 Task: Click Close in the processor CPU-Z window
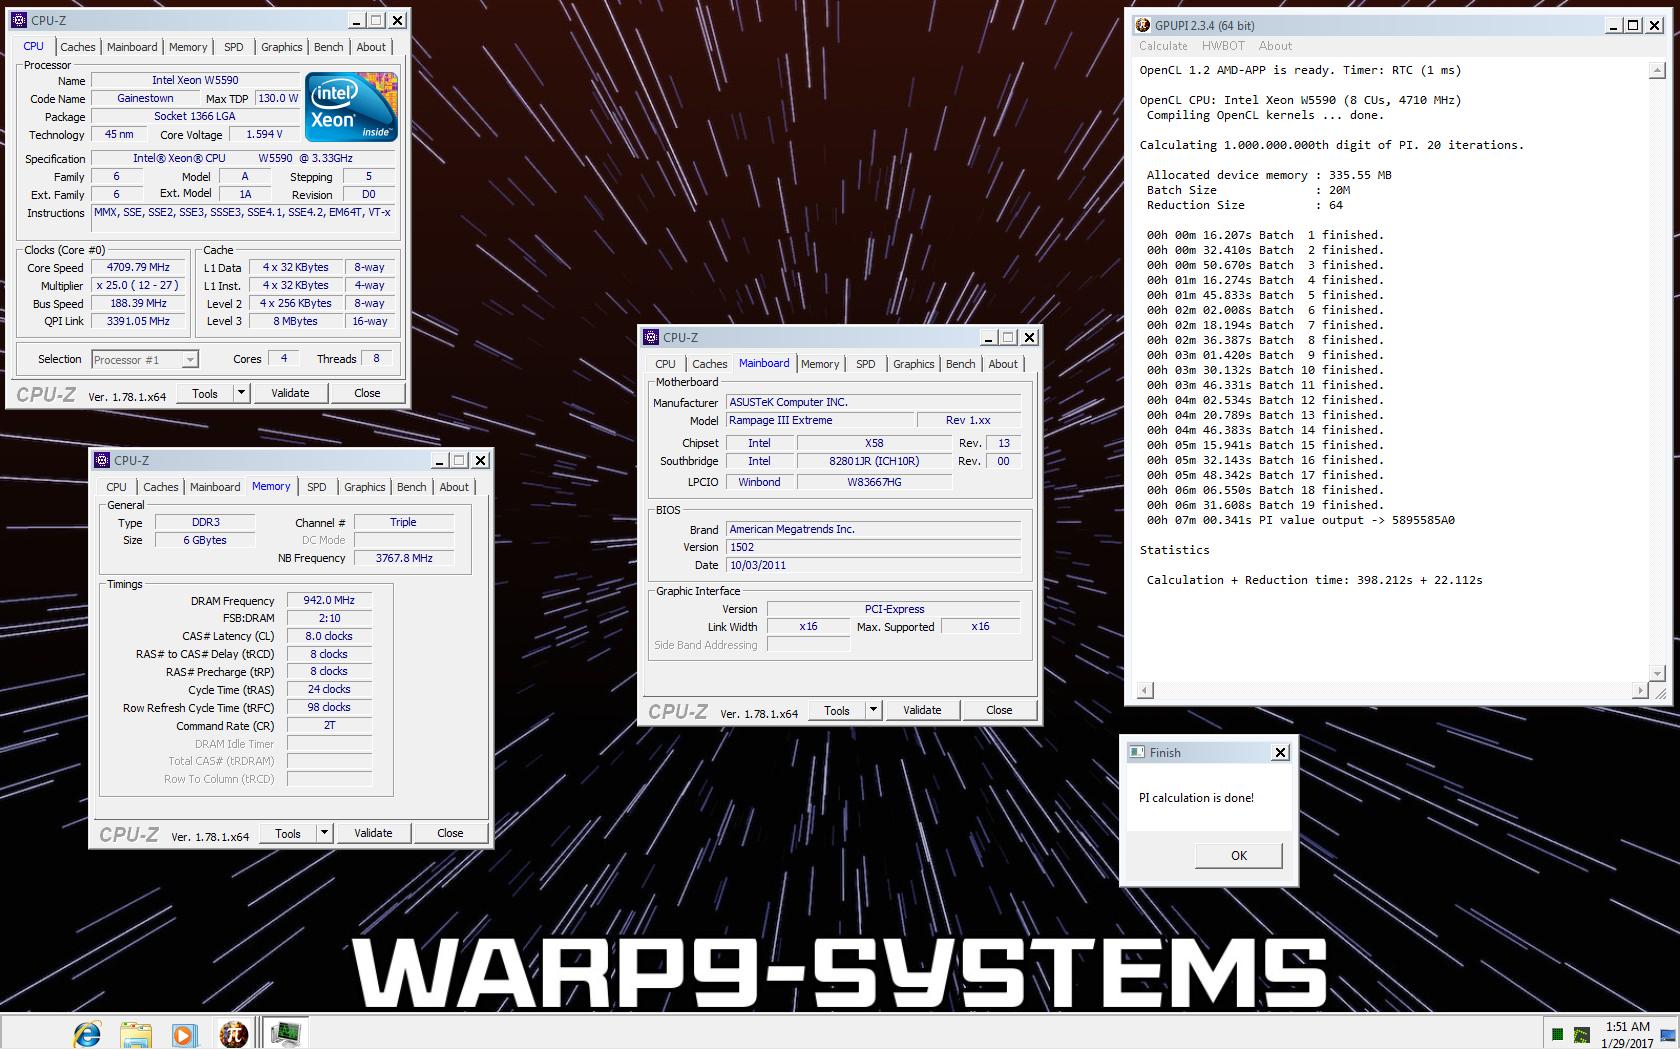coord(367,393)
